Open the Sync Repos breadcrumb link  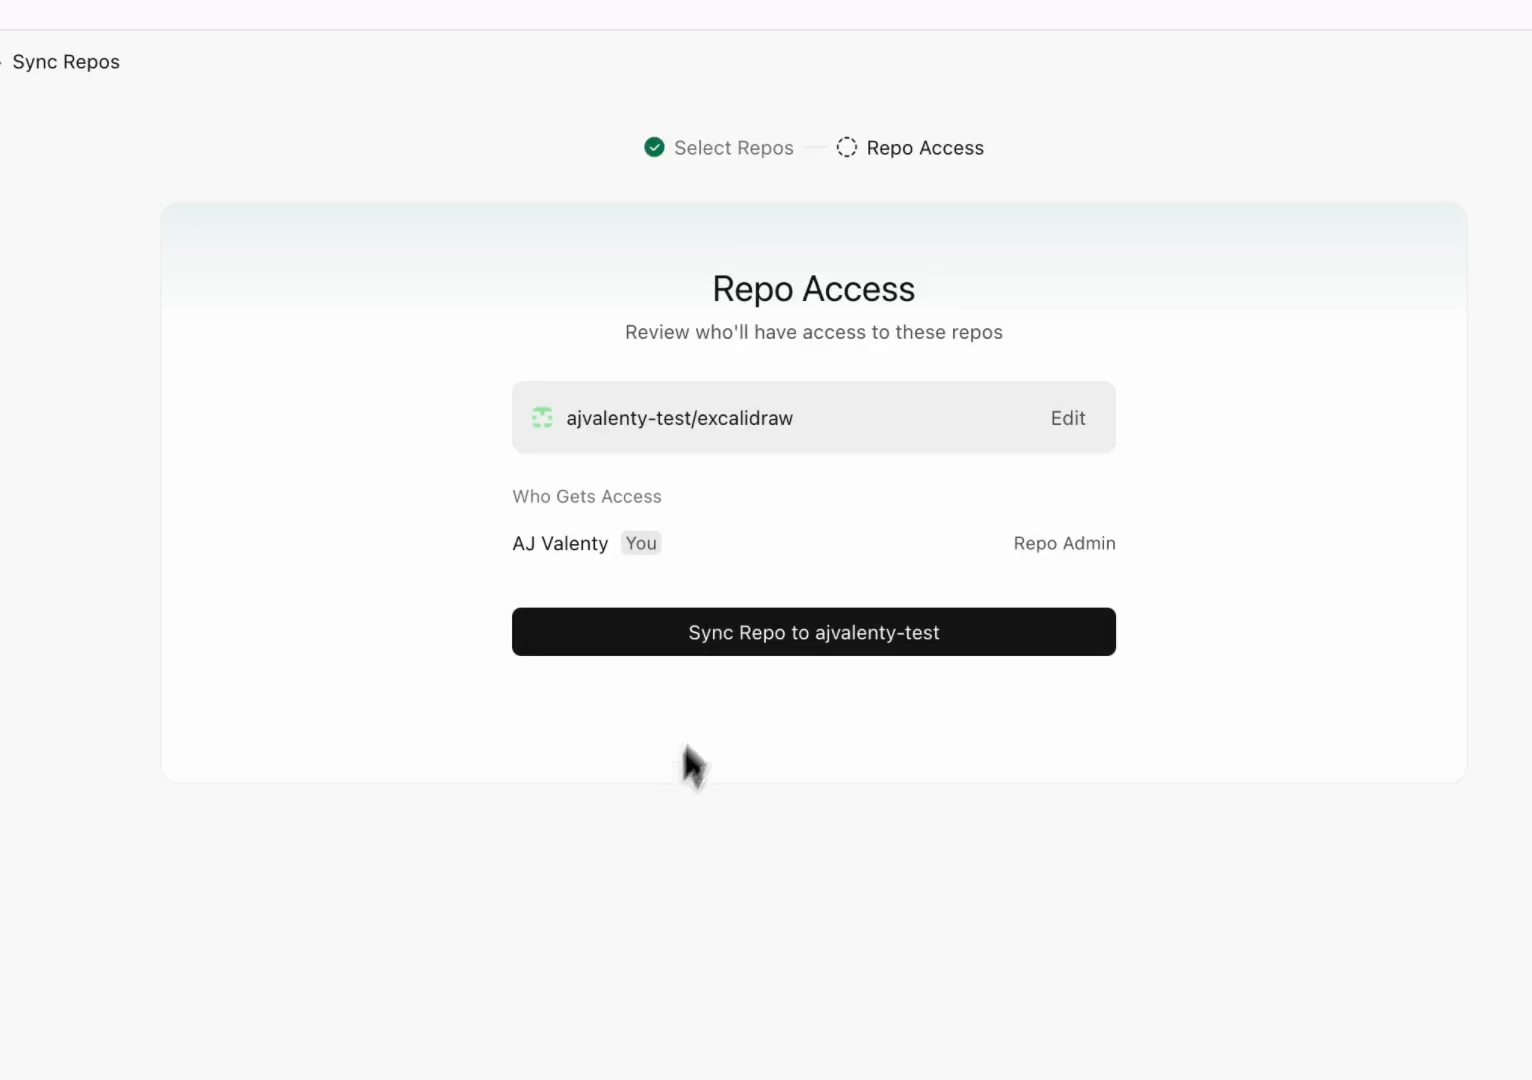pyautogui.click(x=66, y=62)
